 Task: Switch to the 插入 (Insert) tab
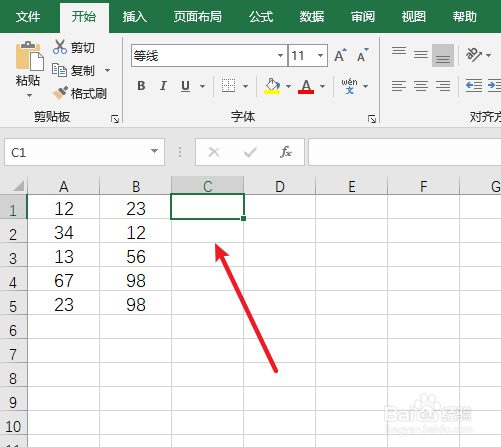point(134,17)
